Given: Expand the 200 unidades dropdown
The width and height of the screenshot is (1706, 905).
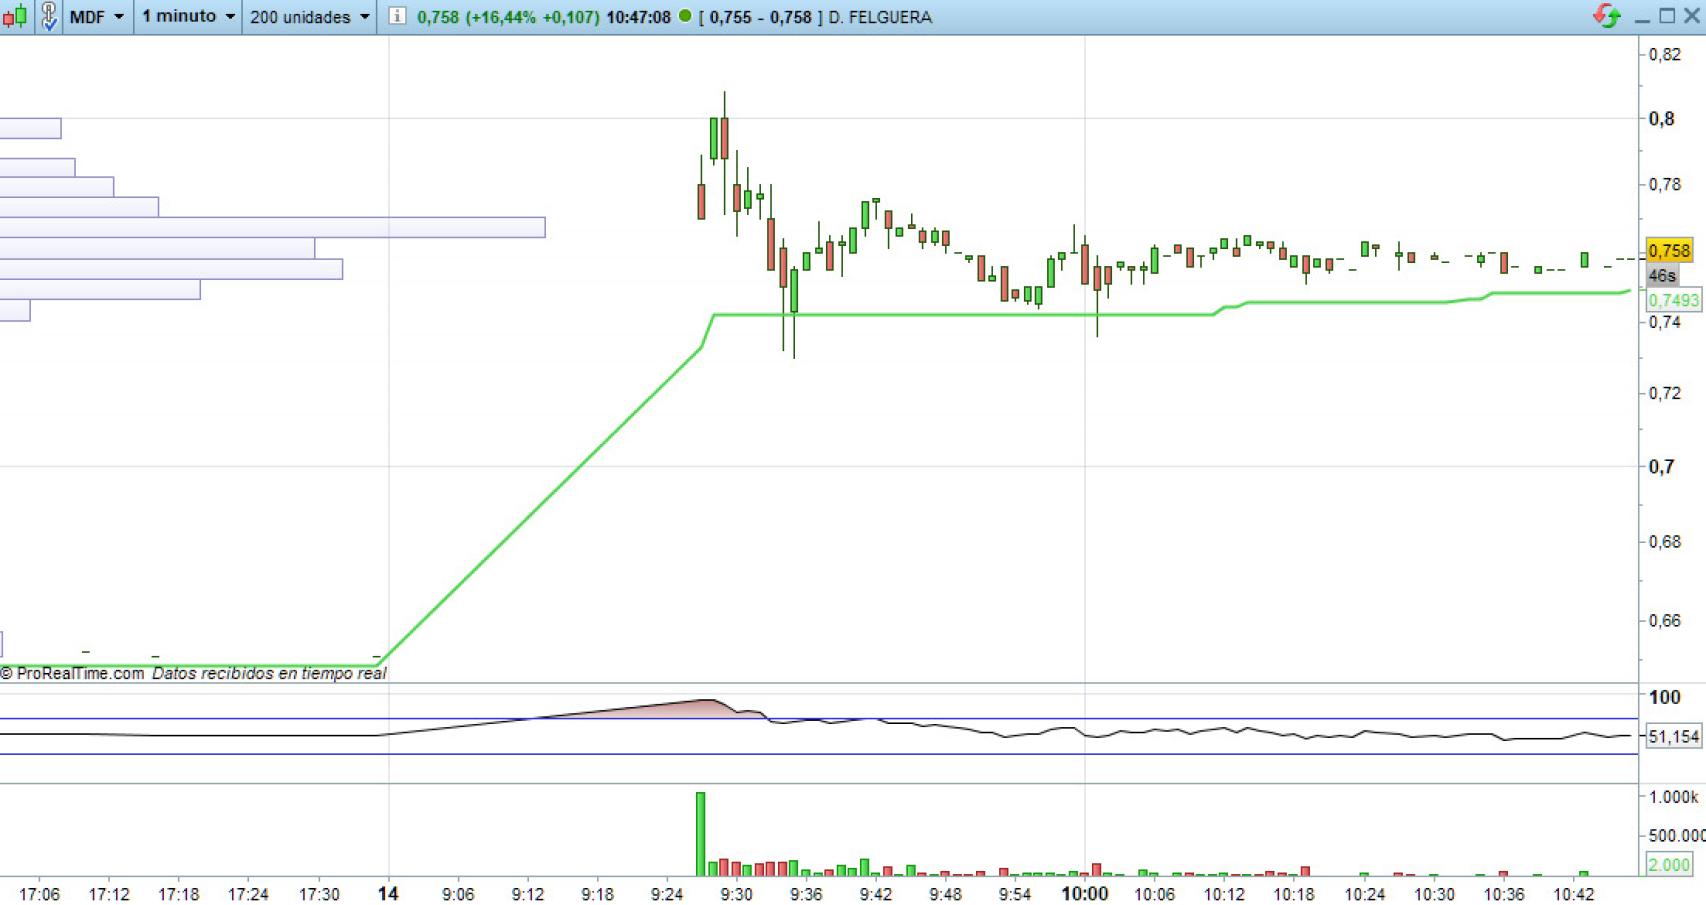Looking at the screenshot, I should 309,17.
